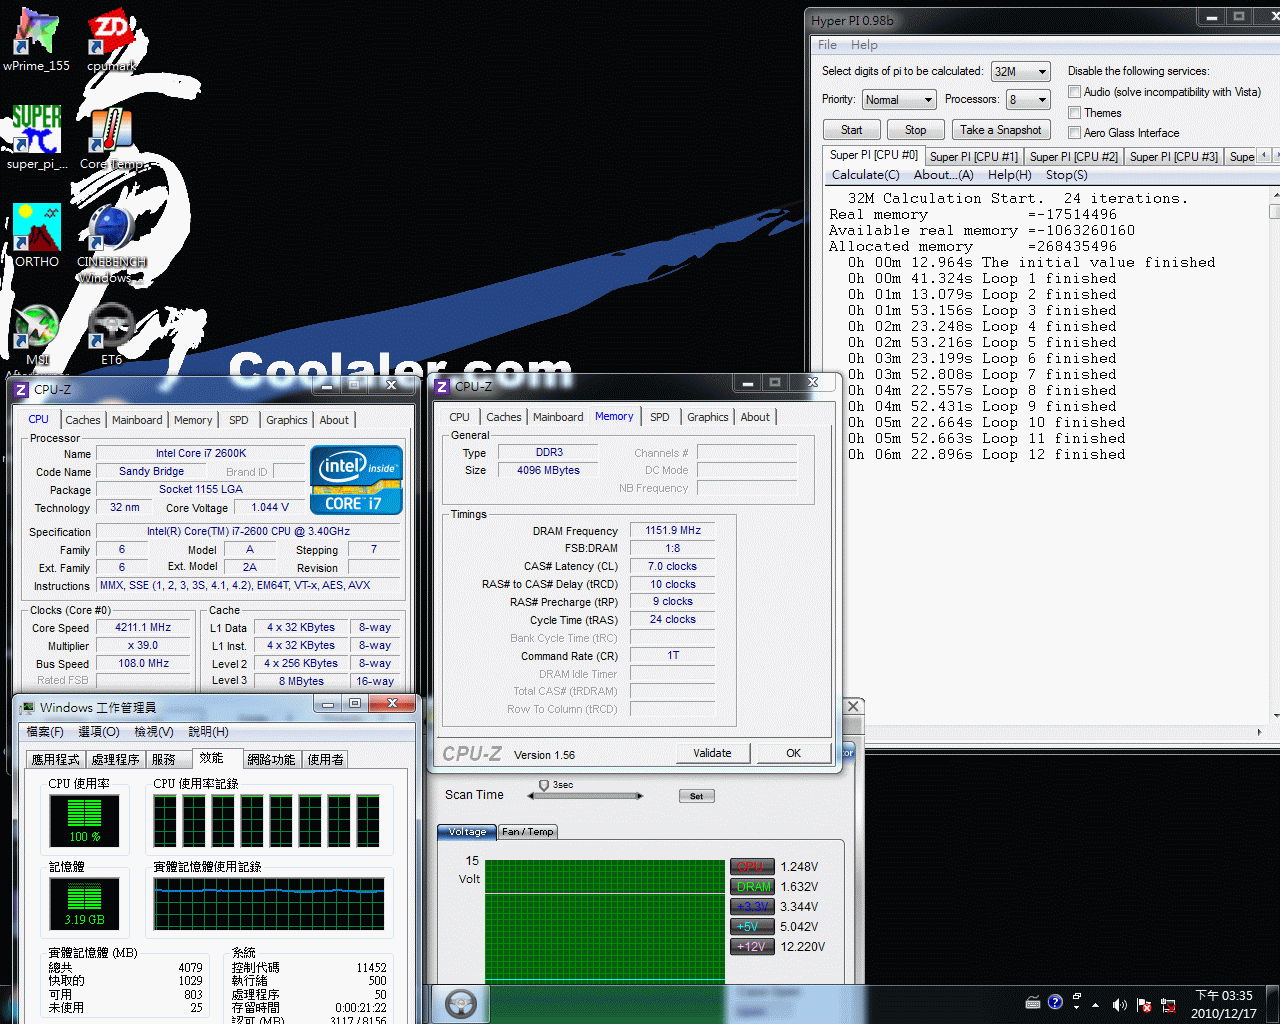Launch Core Temp from the desktop
The width and height of the screenshot is (1280, 1024).
click(x=111, y=137)
